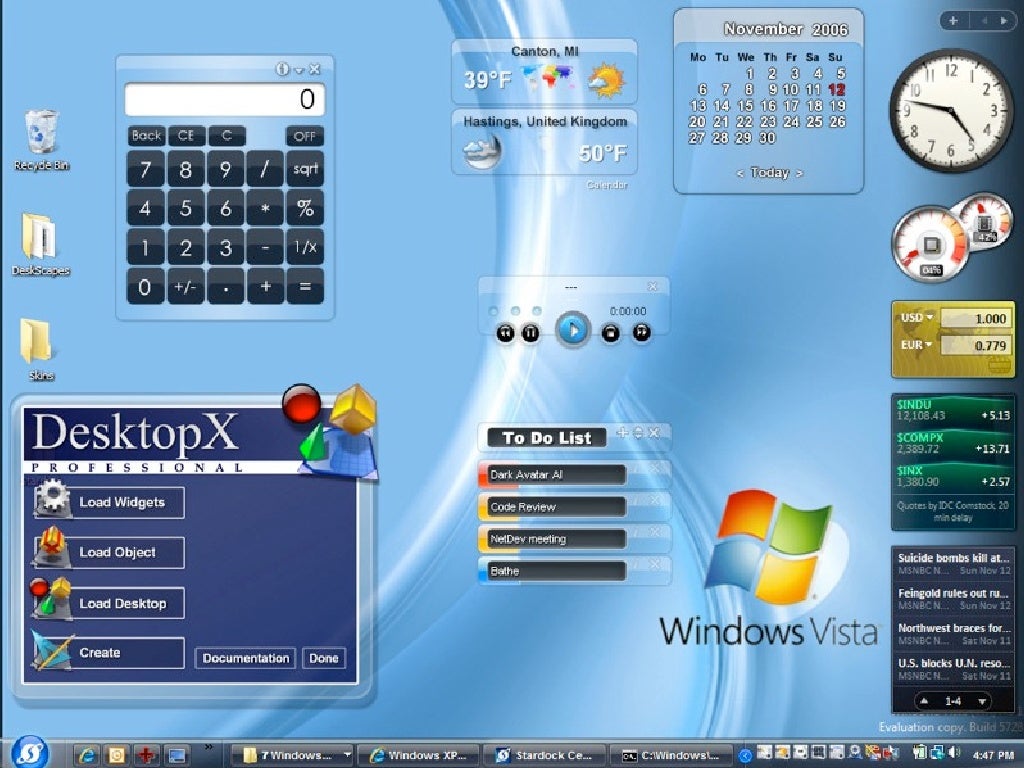Click the calculator display field

click(224, 99)
